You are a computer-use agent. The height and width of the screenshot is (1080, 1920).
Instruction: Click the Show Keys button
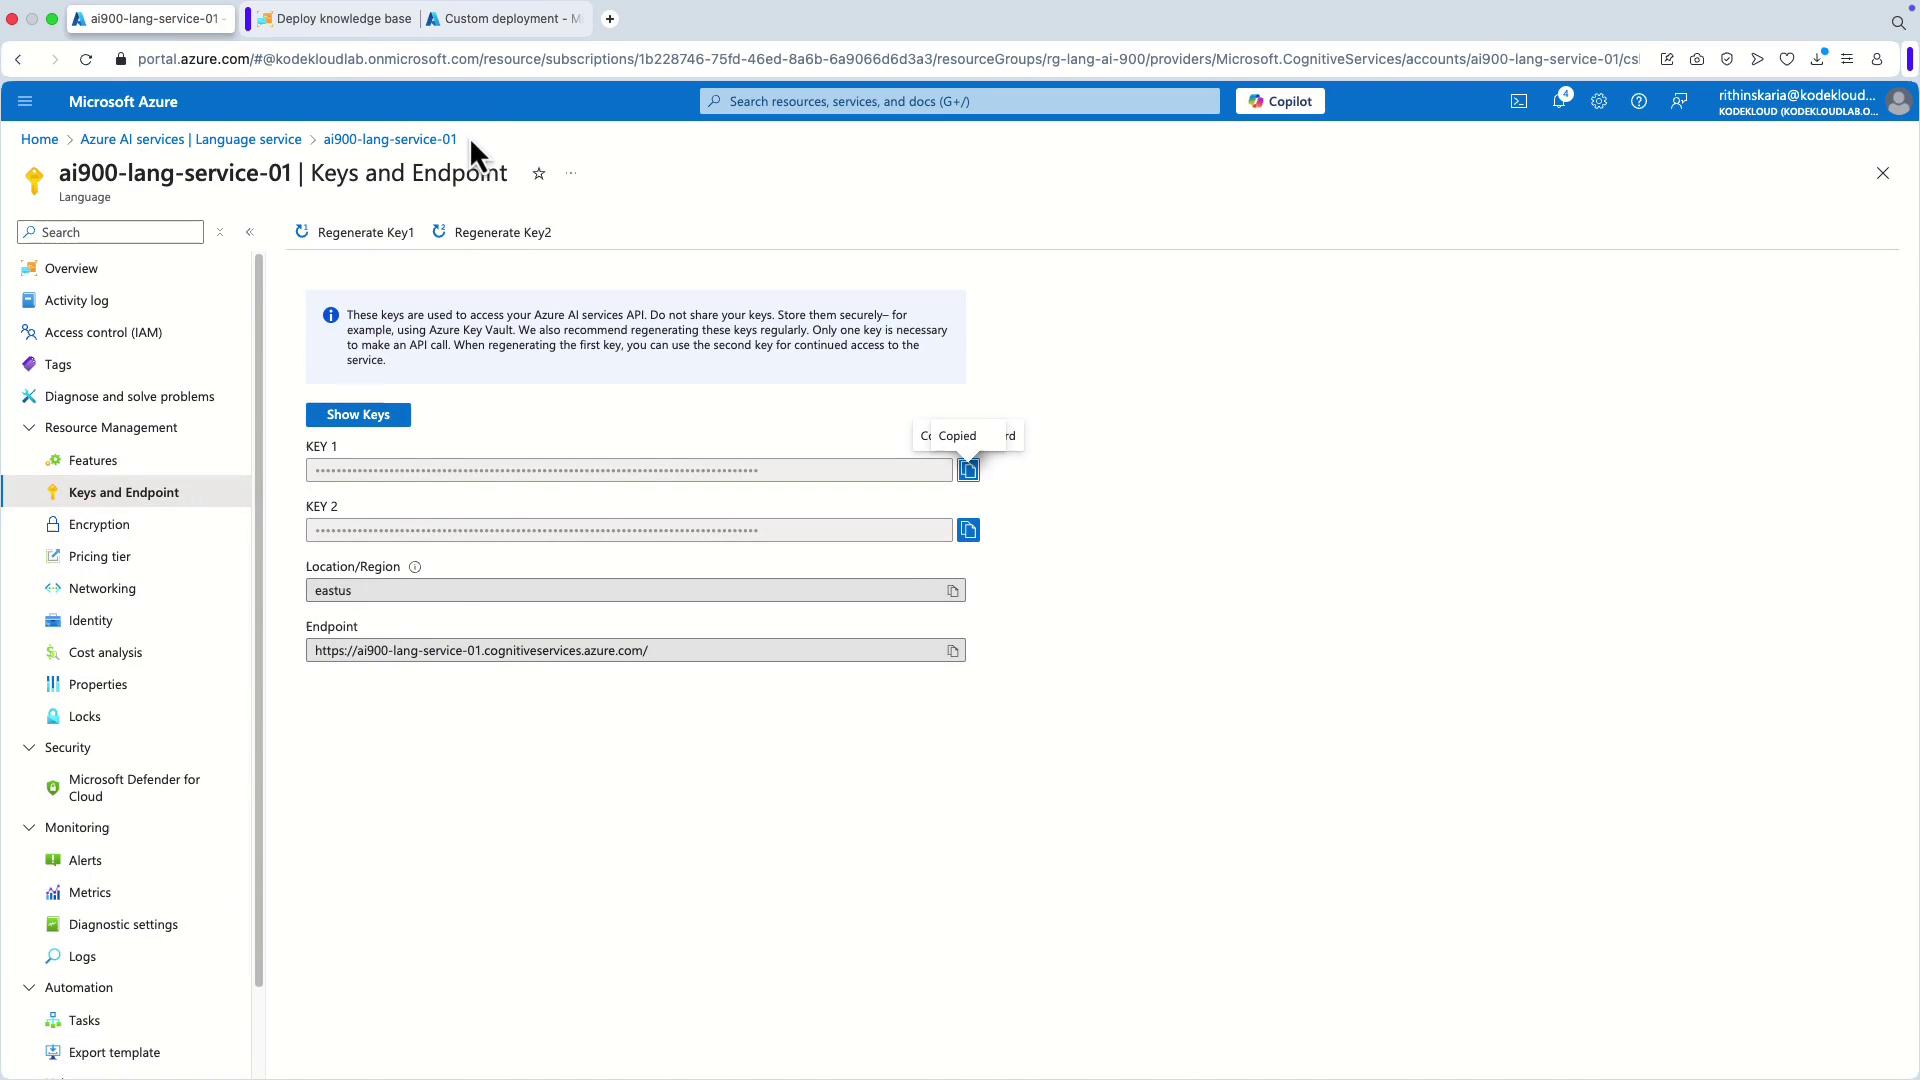(x=358, y=415)
